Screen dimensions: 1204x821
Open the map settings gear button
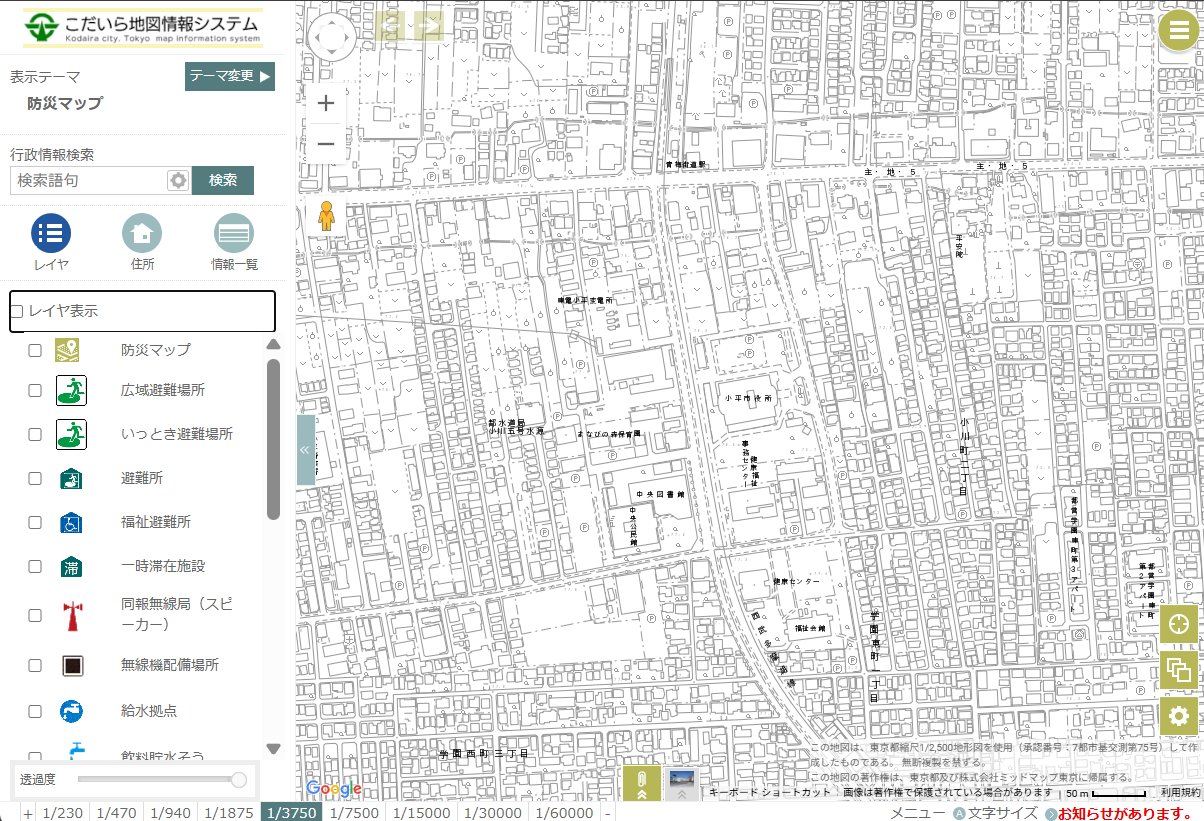pos(1179,716)
